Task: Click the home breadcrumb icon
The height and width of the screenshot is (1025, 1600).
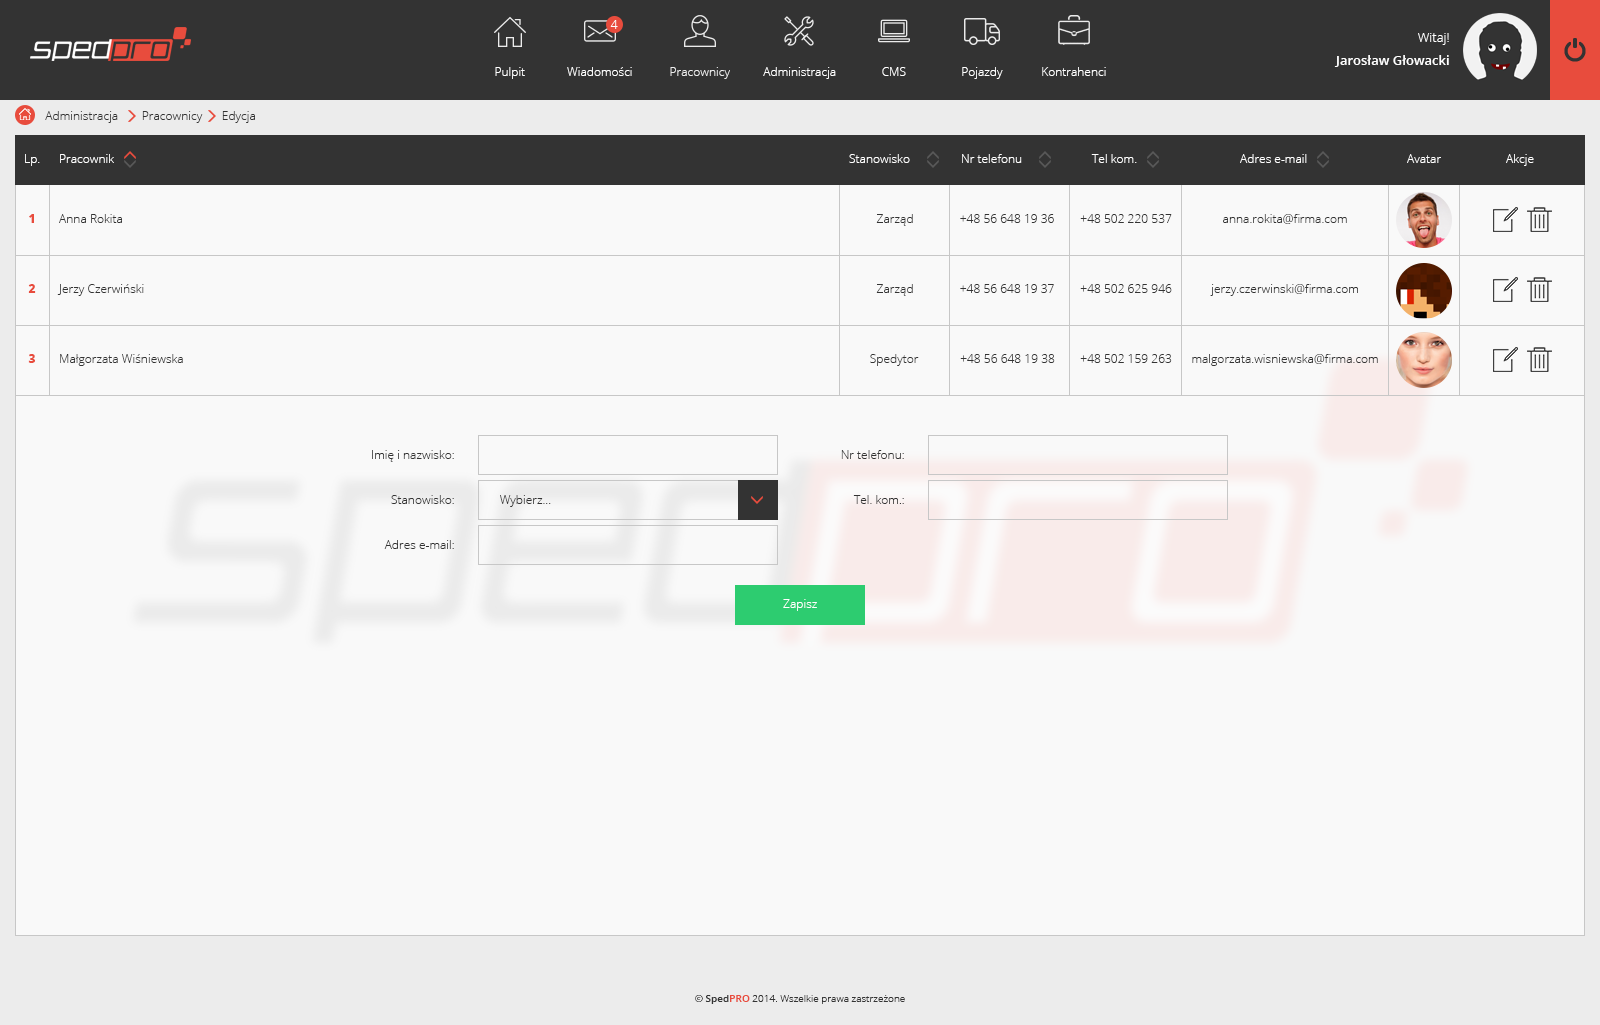Action: tap(25, 115)
